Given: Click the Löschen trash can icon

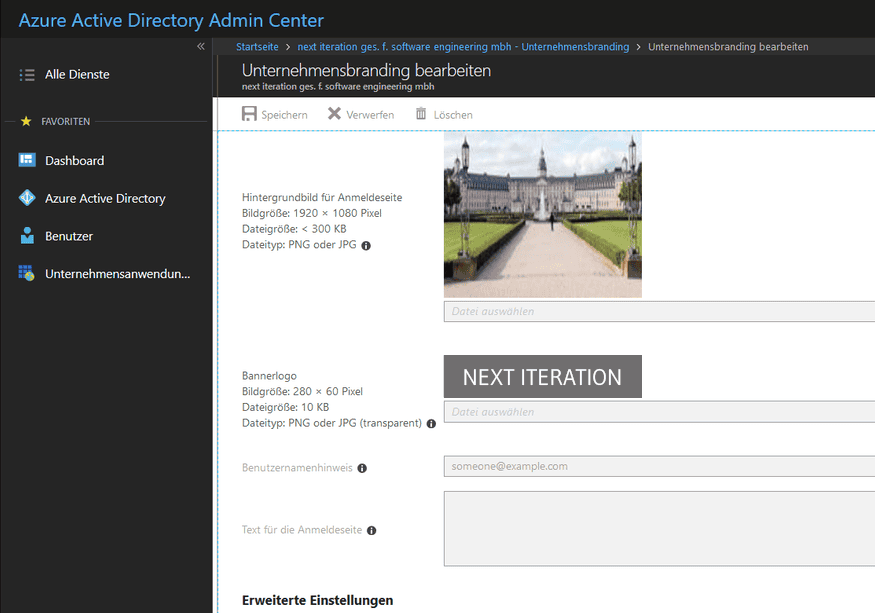Looking at the screenshot, I should pyautogui.click(x=421, y=113).
